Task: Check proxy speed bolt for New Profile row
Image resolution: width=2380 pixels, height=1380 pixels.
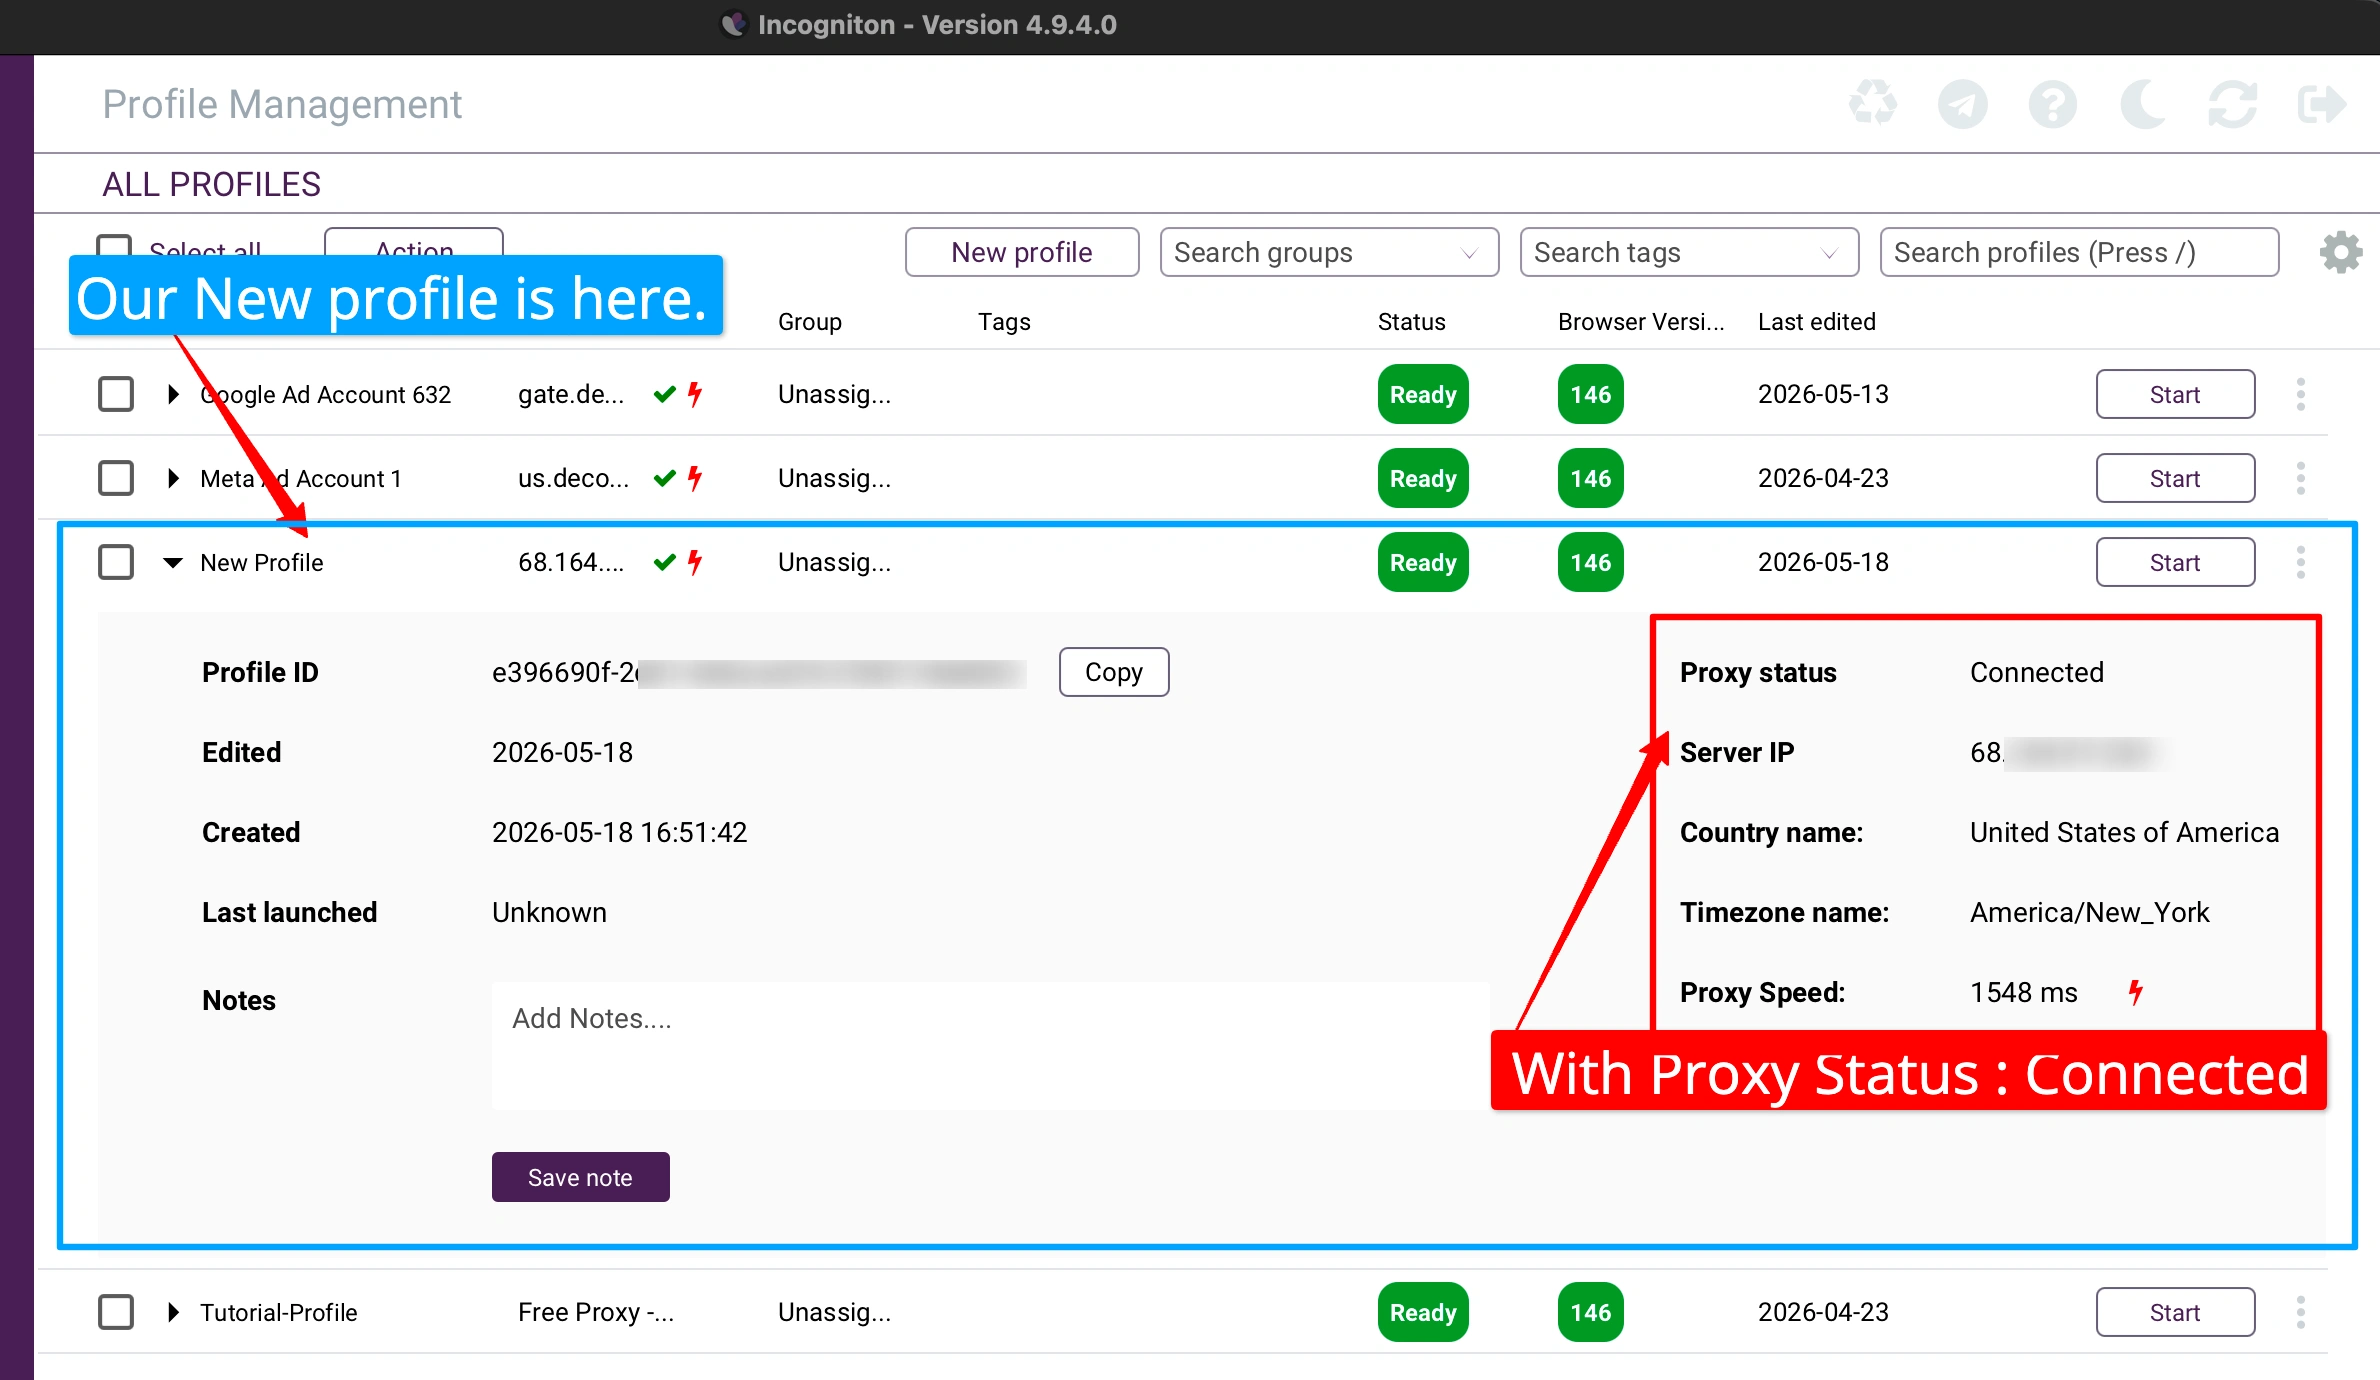Action: pyautogui.click(x=695, y=562)
